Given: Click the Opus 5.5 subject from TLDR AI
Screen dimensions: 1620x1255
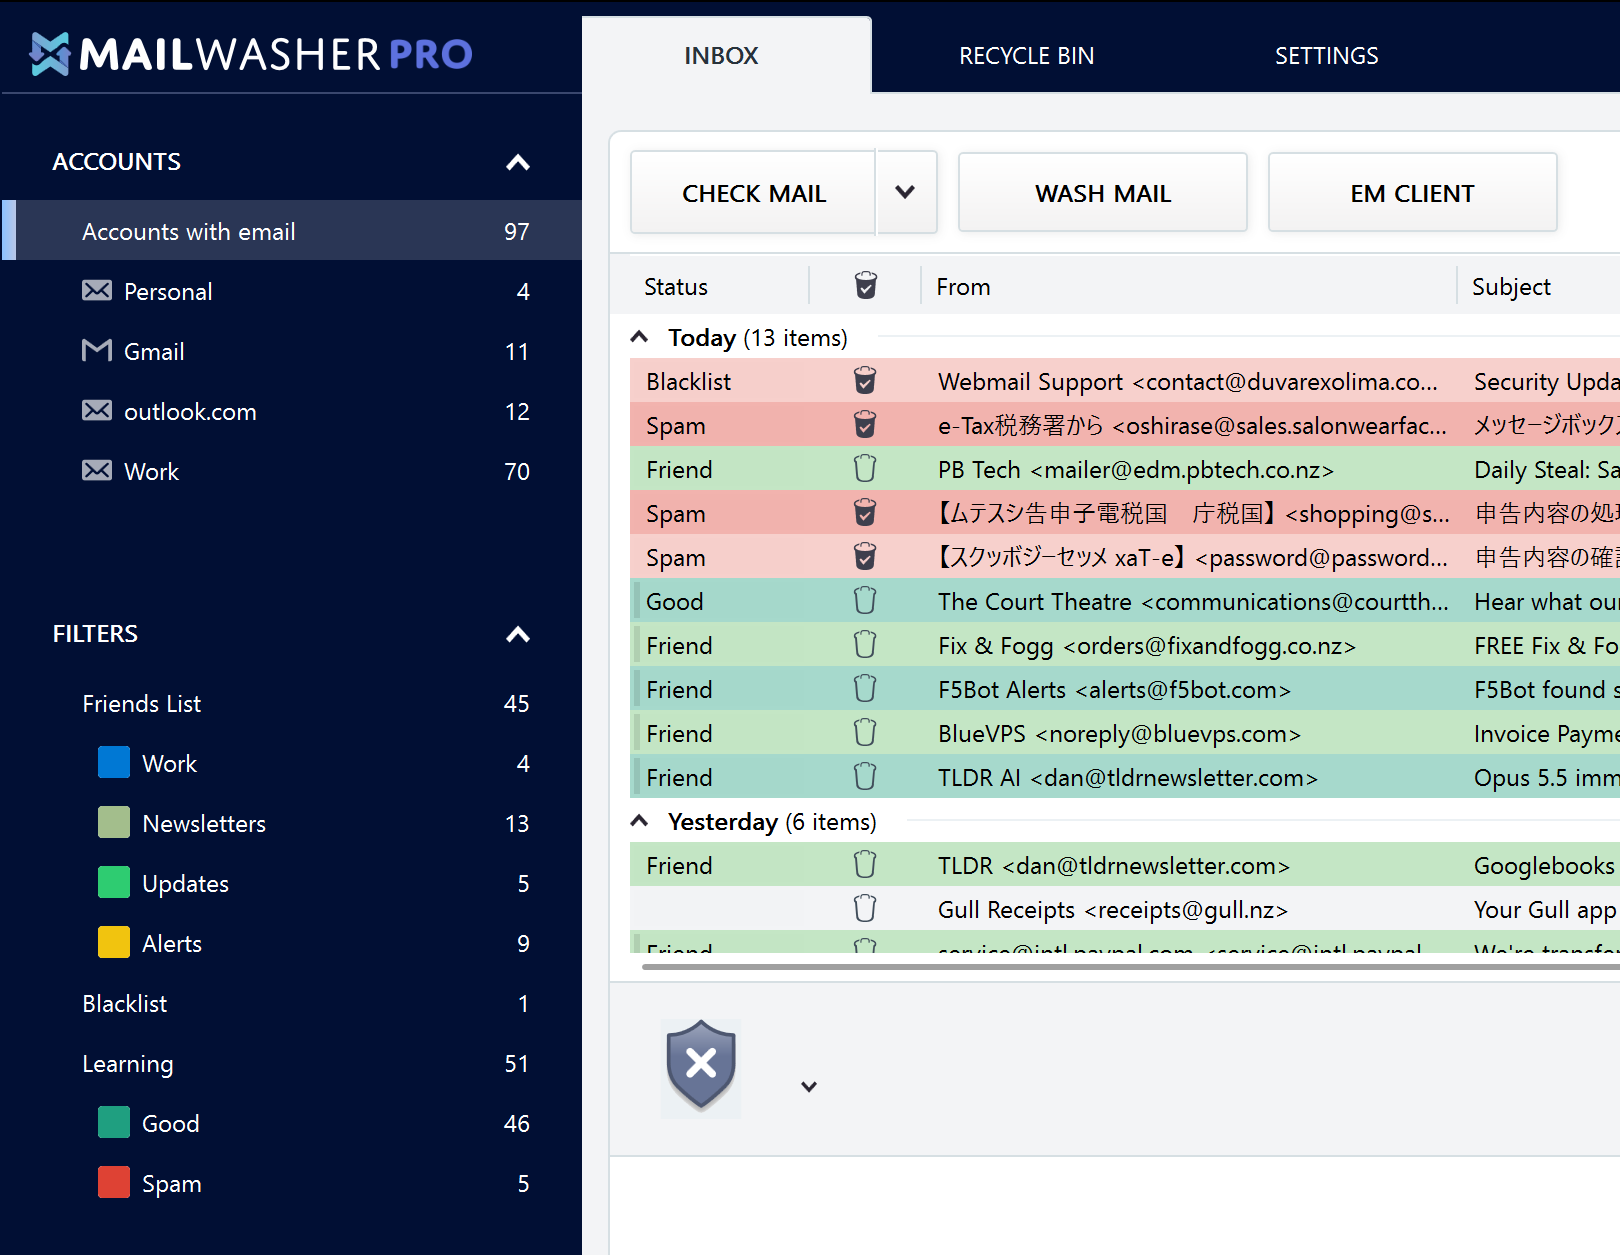Looking at the screenshot, I should coord(1546,777).
